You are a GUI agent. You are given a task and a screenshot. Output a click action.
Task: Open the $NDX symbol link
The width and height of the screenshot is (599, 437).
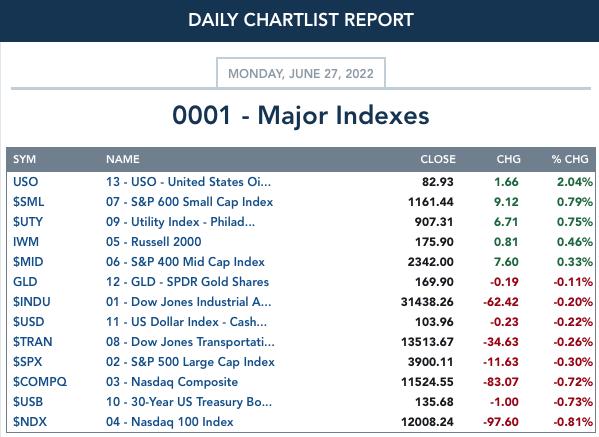(29, 422)
